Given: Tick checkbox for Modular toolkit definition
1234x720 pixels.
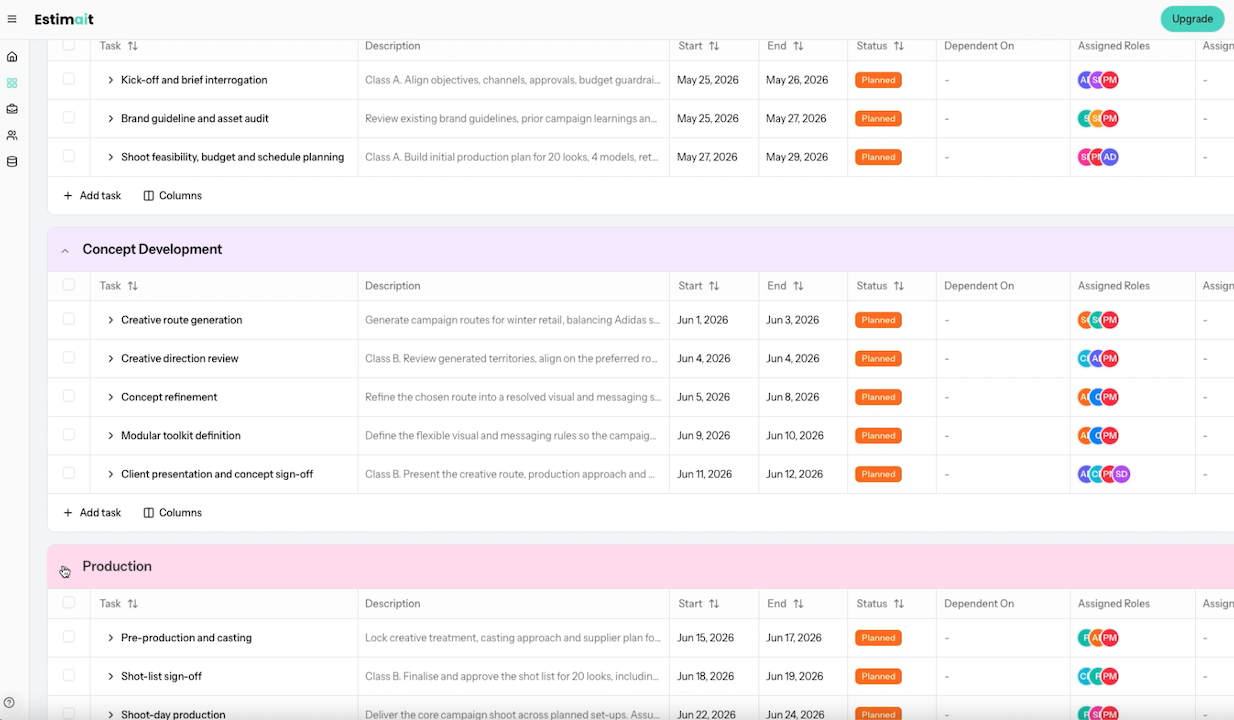Looking at the screenshot, I should pos(69,435).
